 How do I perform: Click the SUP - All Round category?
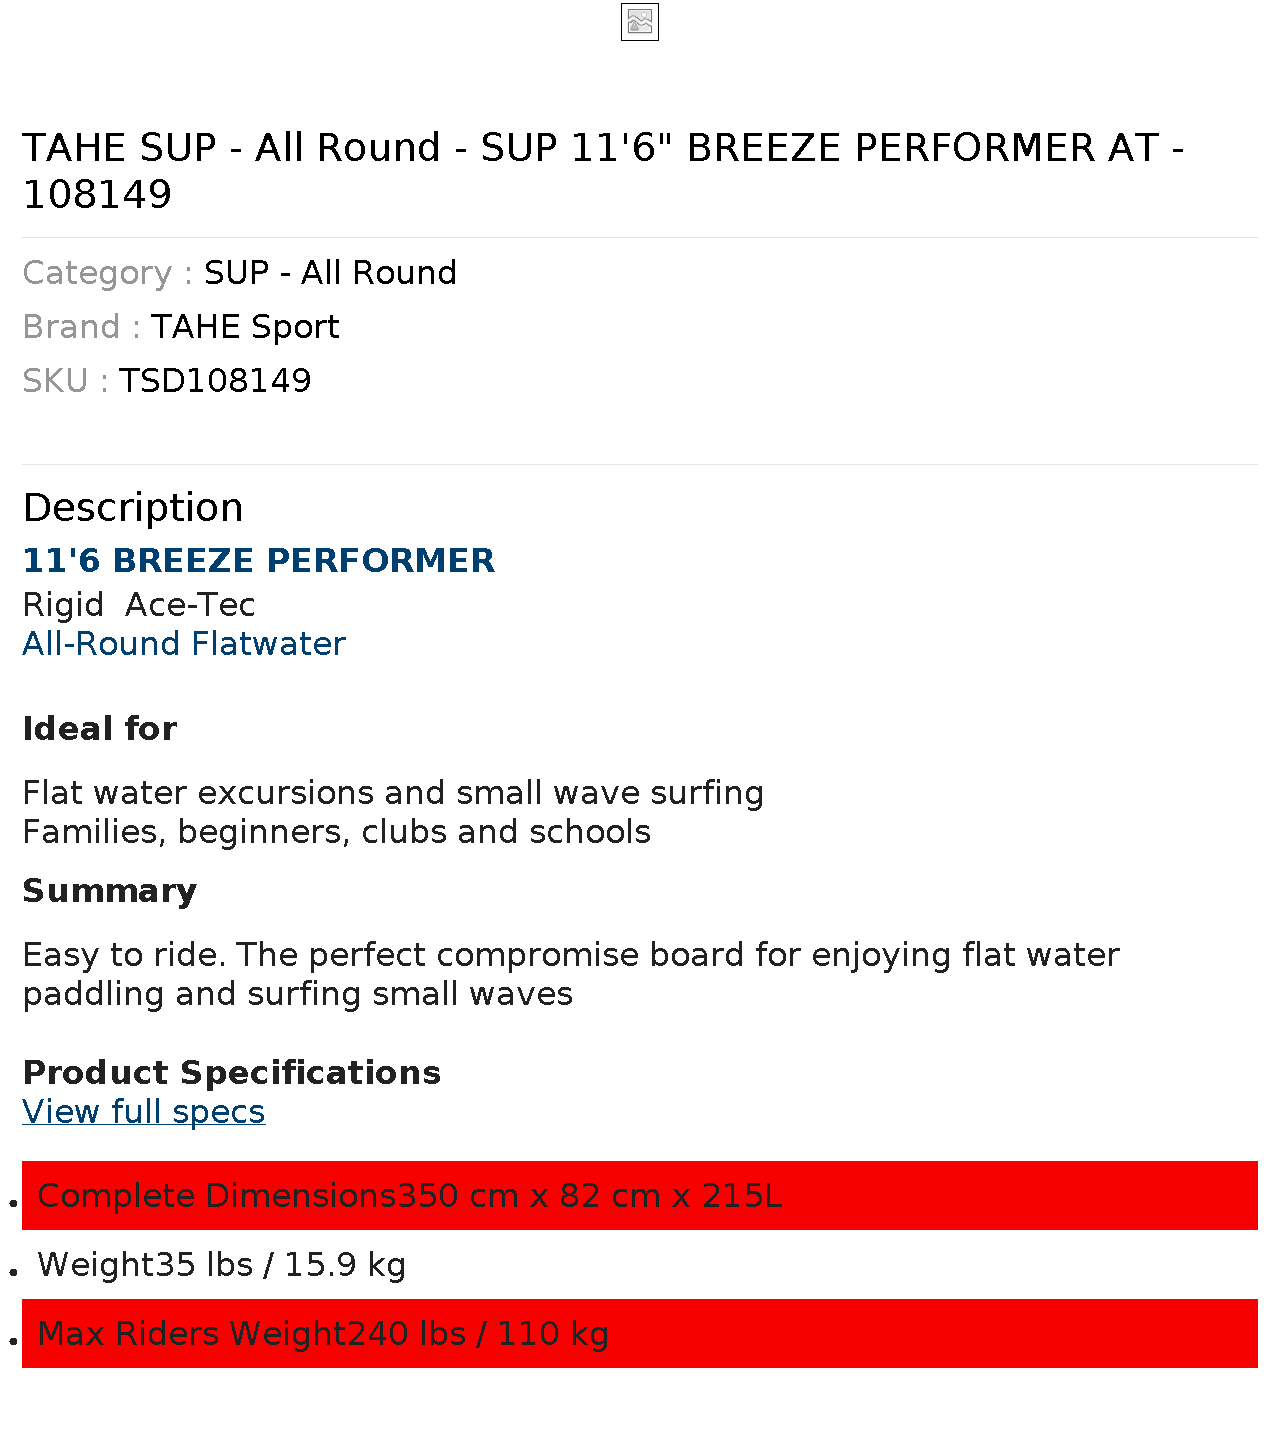tap(330, 273)
